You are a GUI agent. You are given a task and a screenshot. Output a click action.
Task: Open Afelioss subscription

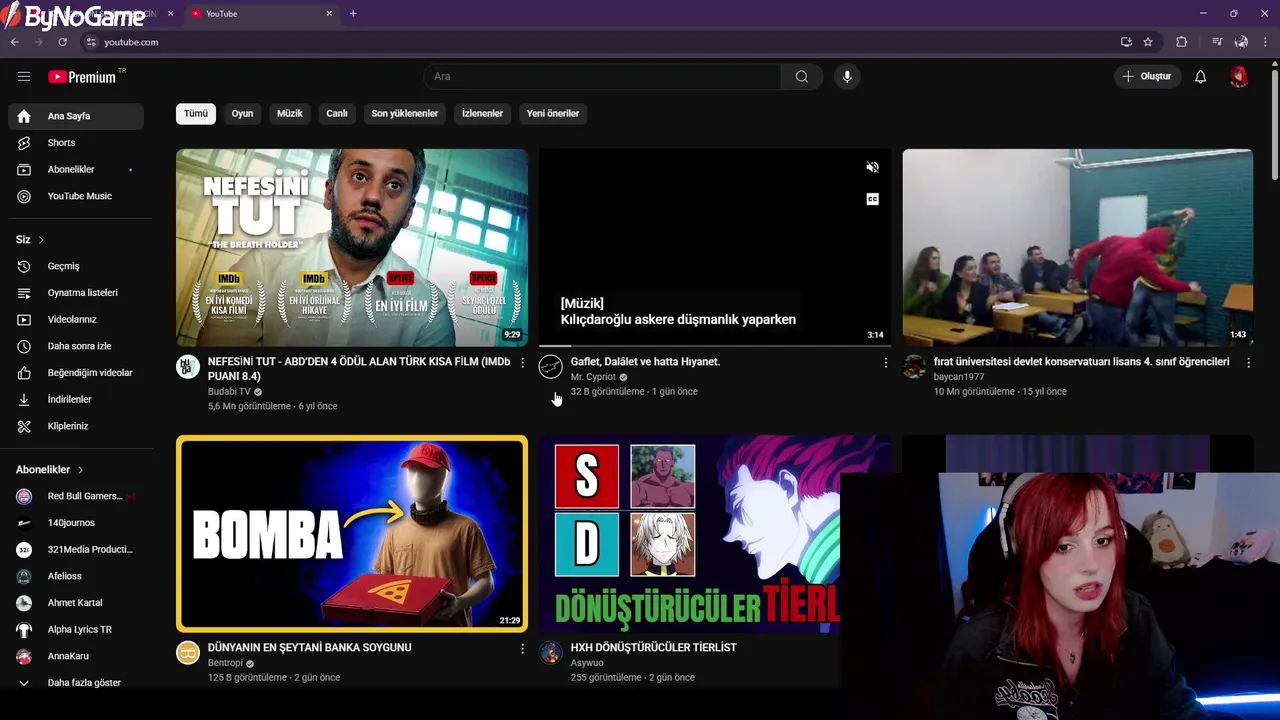76,576
